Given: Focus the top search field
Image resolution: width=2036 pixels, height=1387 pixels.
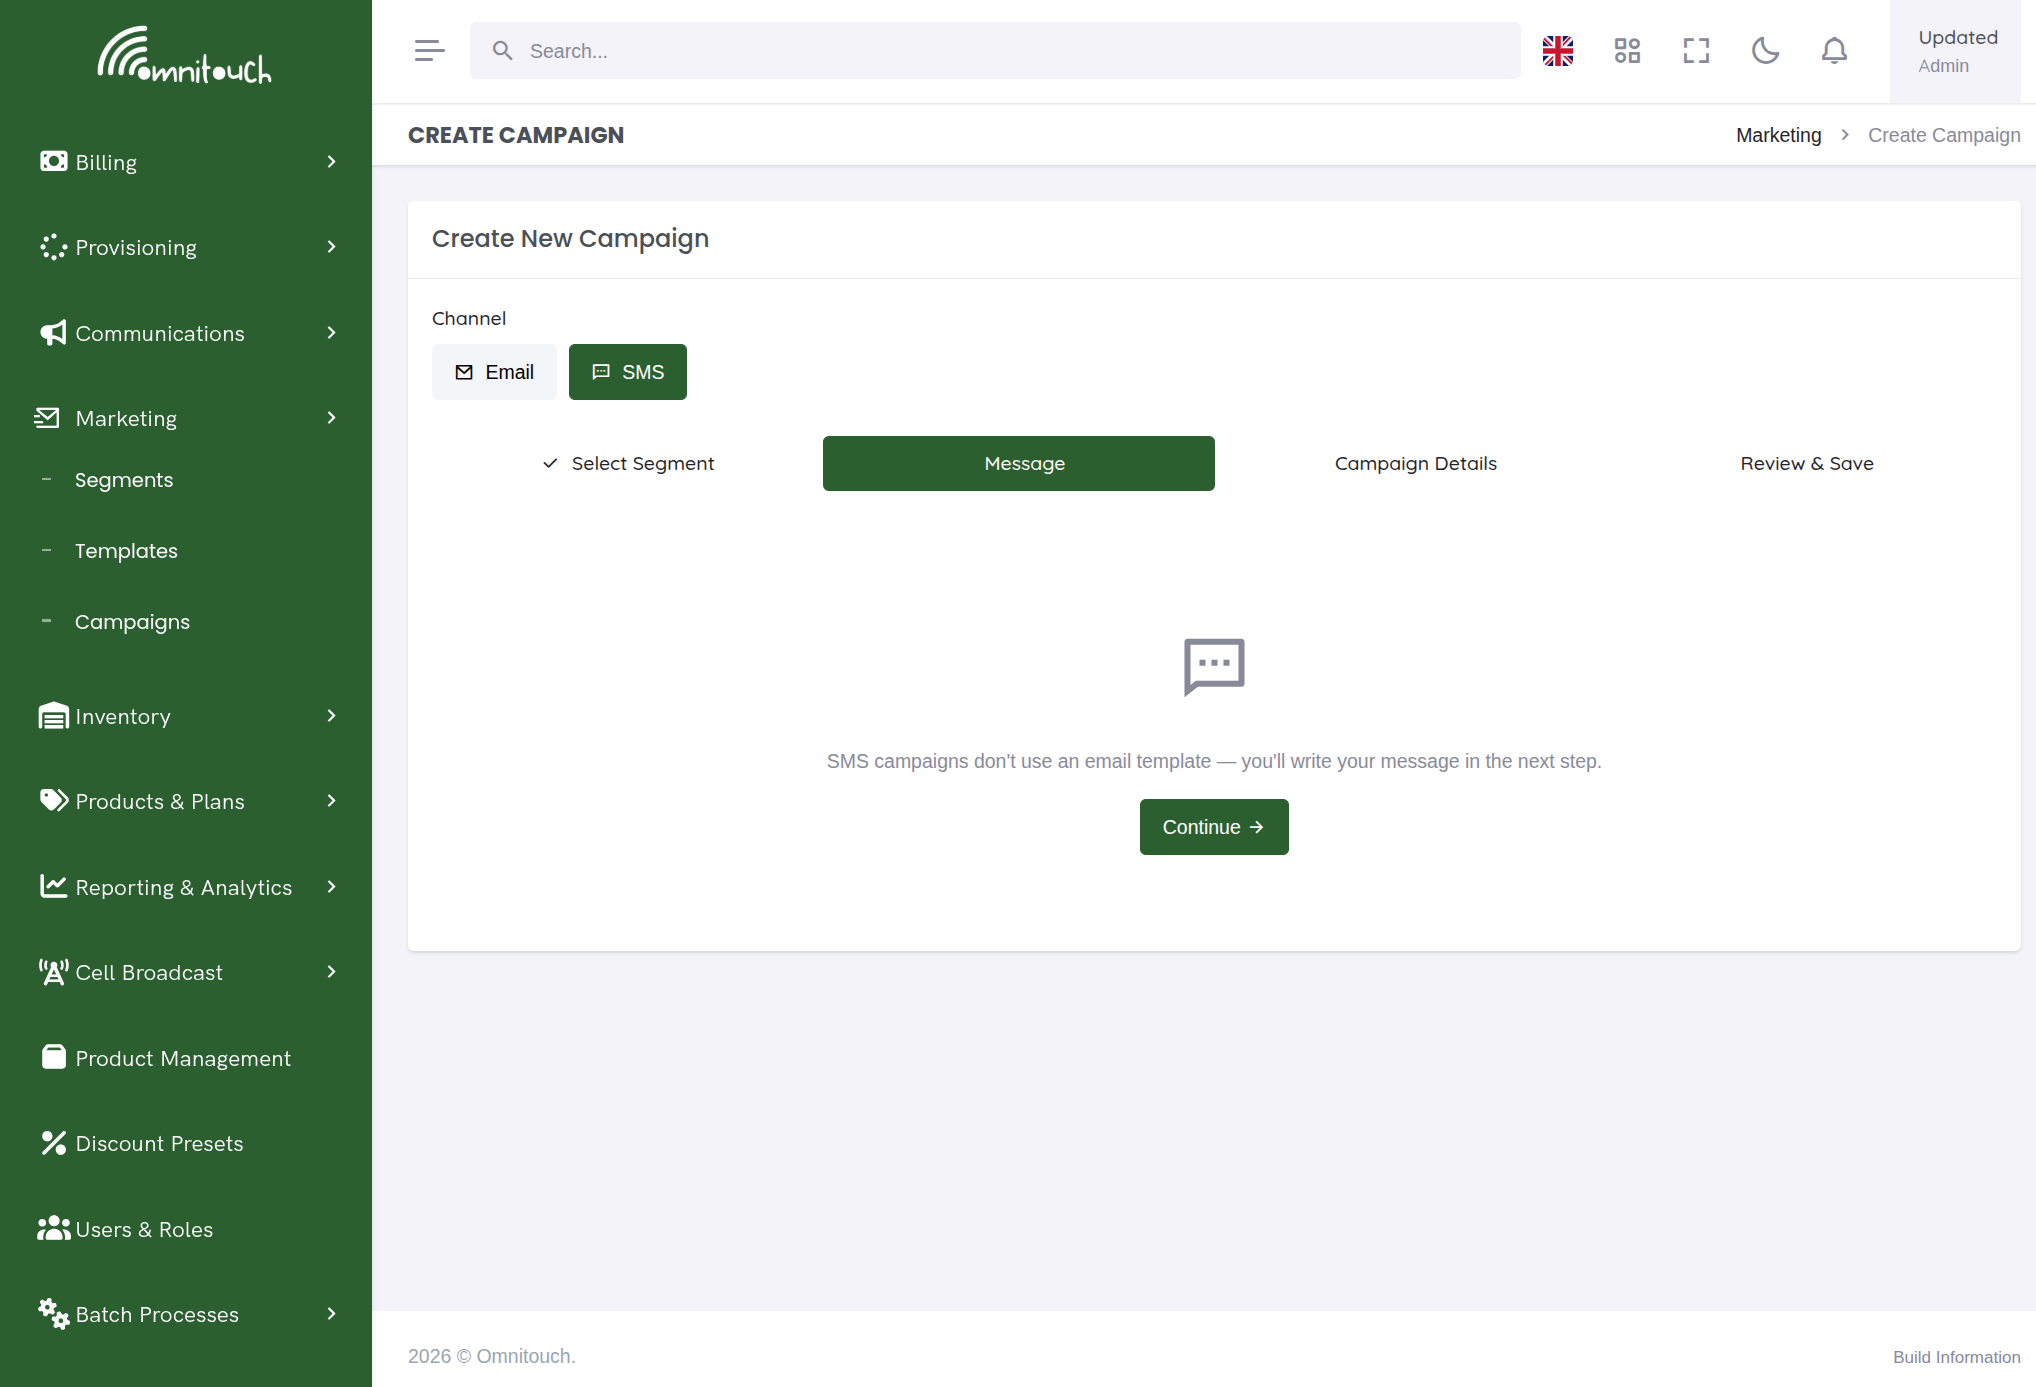Looking at the screenshot, I should coord(995,51).
